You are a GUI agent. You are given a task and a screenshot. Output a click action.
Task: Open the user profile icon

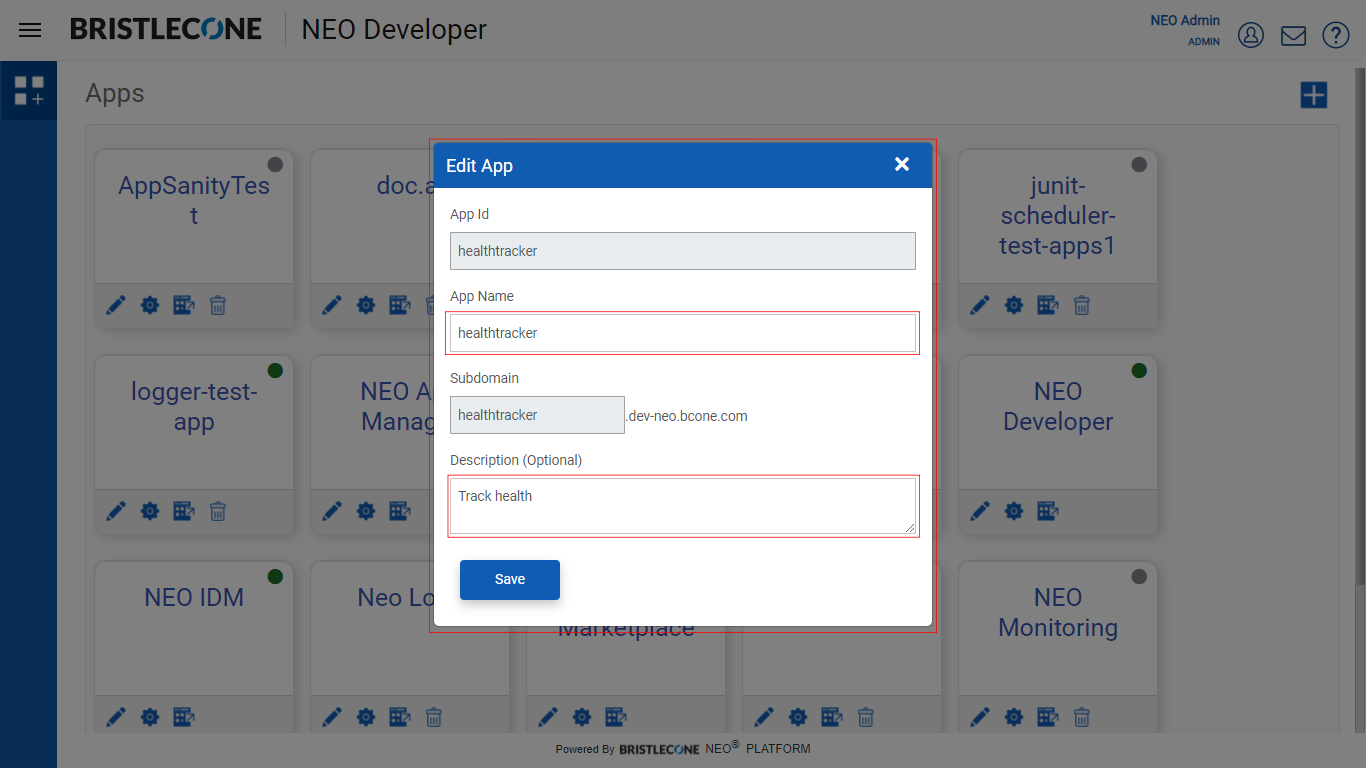[1251, 35]
